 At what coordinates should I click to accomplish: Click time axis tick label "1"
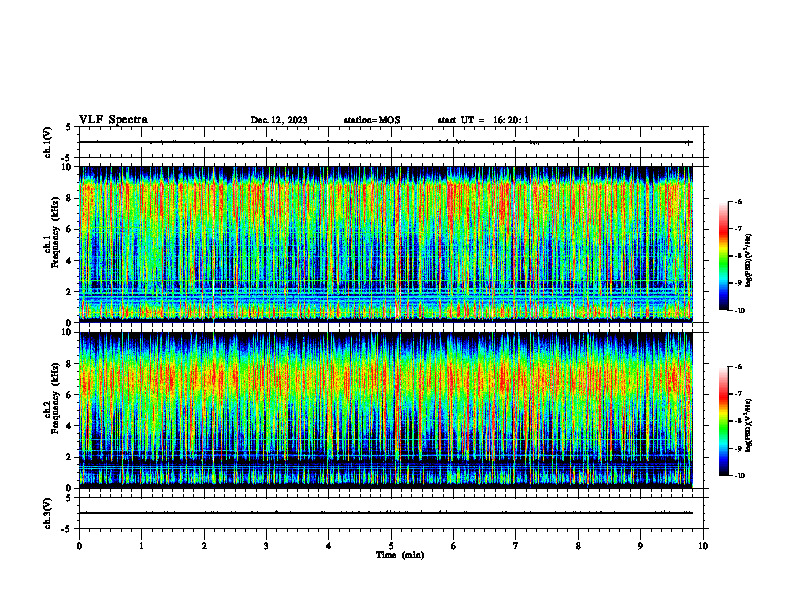coord(141,546)
